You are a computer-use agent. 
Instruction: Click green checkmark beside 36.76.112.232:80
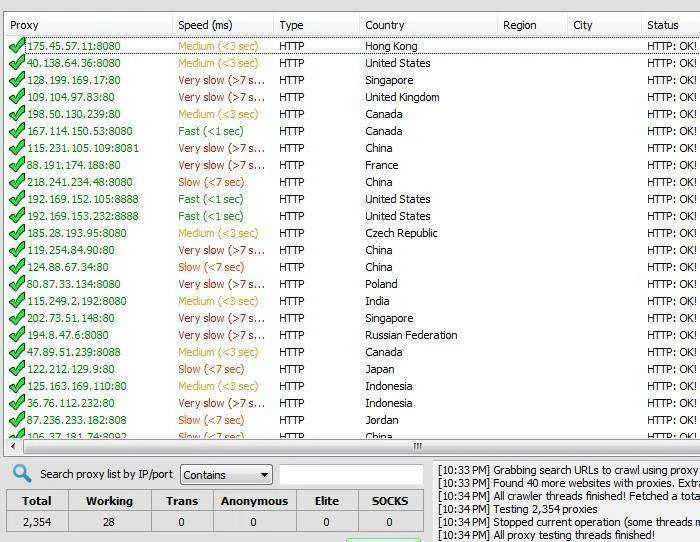(17, 403)
